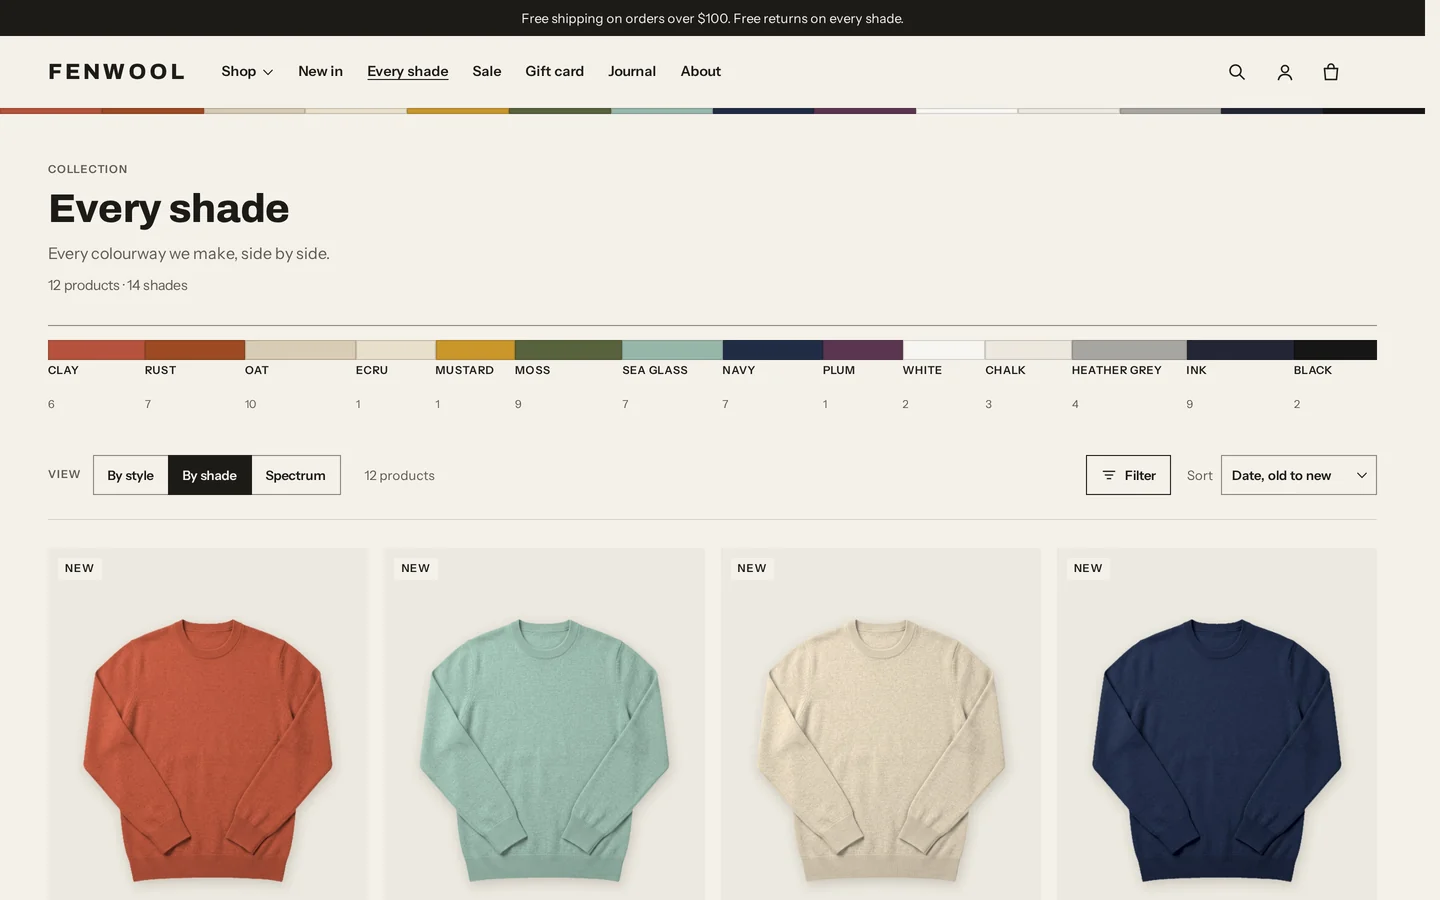This screenshot has width=1440, height=900.
Task: Select the Black colour swatch
Action: 1335,350
